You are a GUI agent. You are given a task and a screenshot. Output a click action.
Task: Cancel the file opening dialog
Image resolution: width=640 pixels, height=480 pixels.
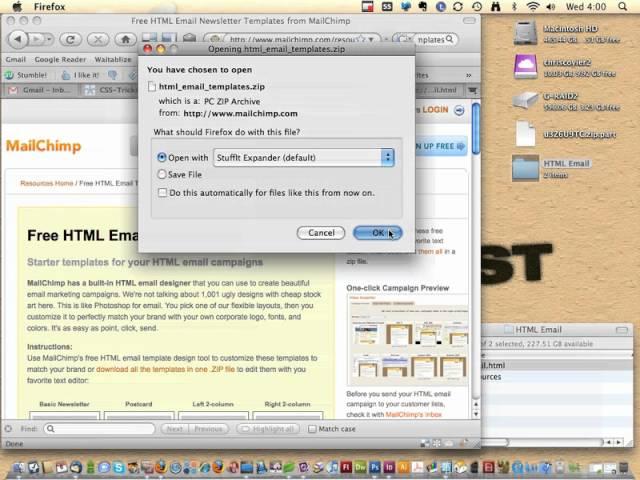click(x=321, y=233)
